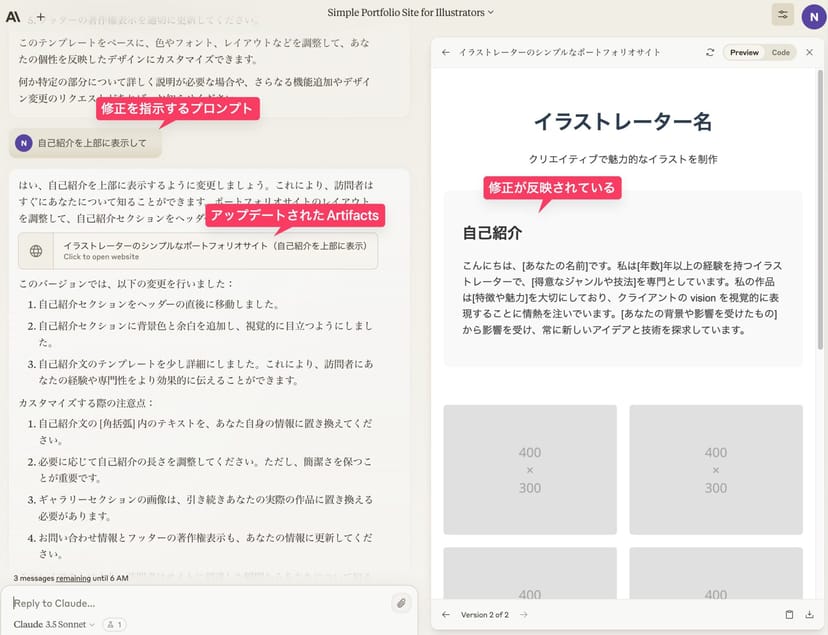Close the artifact panel
The image size is (828, 635).
[x=810, y=52]
